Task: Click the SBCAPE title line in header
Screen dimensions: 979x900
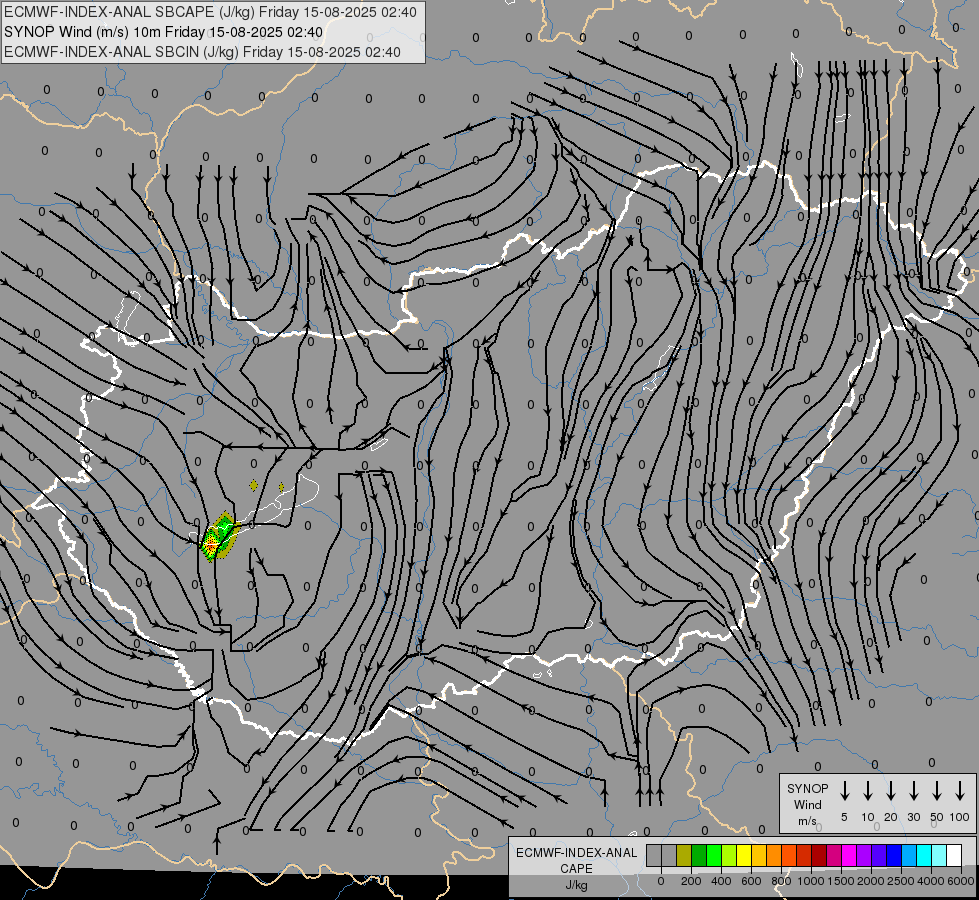Action: [210, 12]
